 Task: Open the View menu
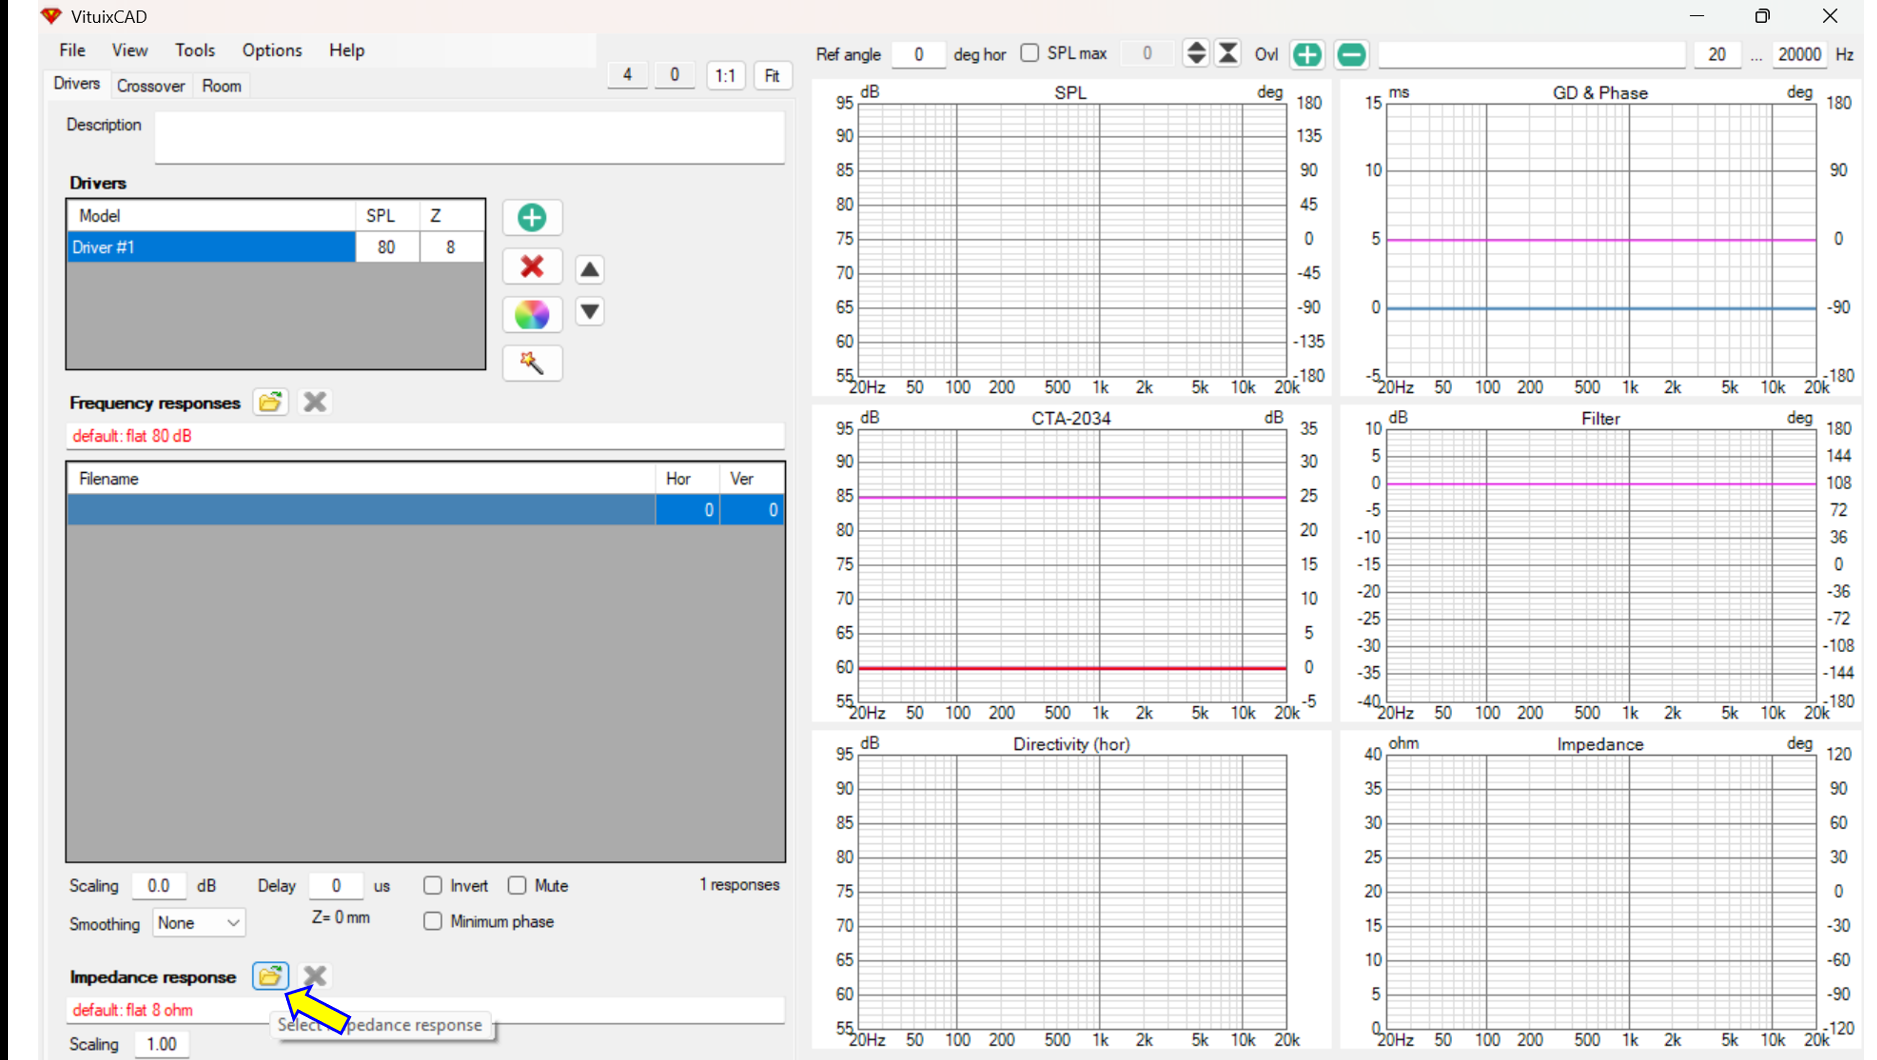pos(130,50)
